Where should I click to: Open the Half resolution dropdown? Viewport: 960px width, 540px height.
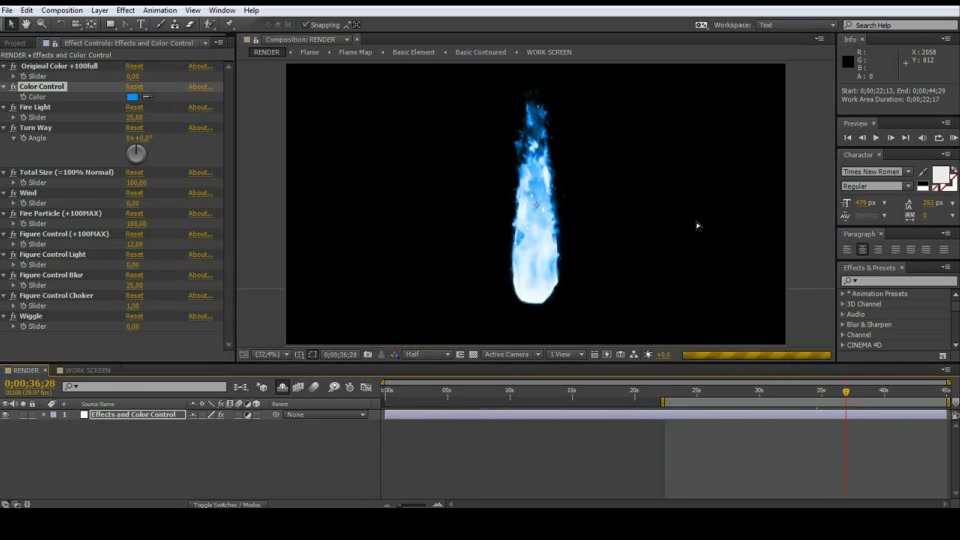click(x=427, y=354)
